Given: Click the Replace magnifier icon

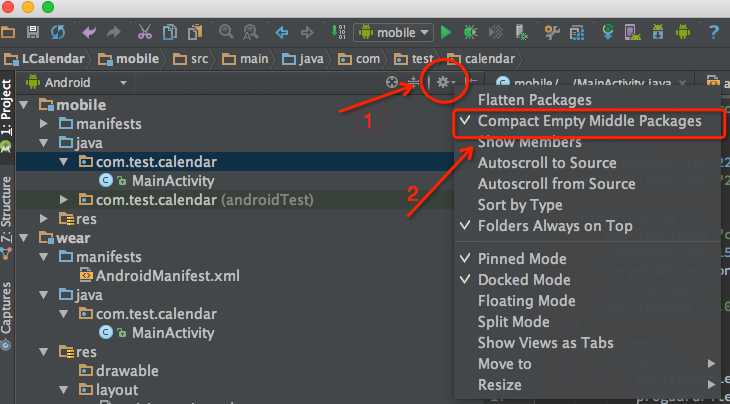Looking at the screenshot, I should pos(251,32).
